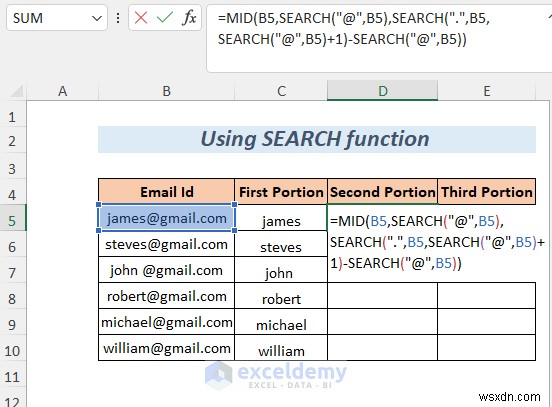This screenshot has height=407, width=552.
Task: Confirm formula with the checkmark Enter icon
Action: tap(164, 17)
